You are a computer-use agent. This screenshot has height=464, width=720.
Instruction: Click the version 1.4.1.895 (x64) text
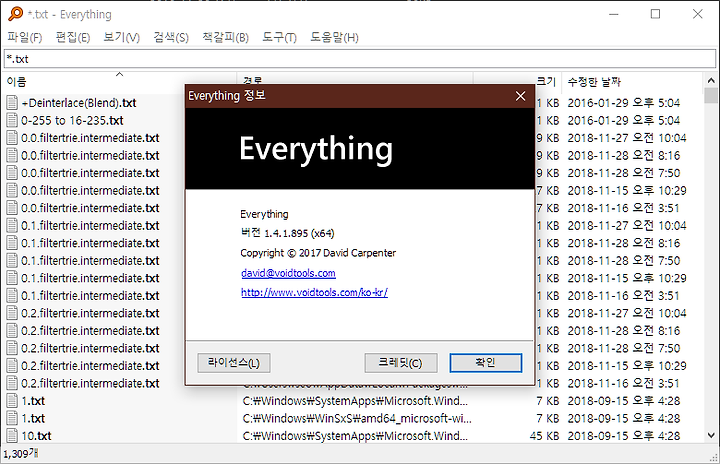[x=287, y=233]
